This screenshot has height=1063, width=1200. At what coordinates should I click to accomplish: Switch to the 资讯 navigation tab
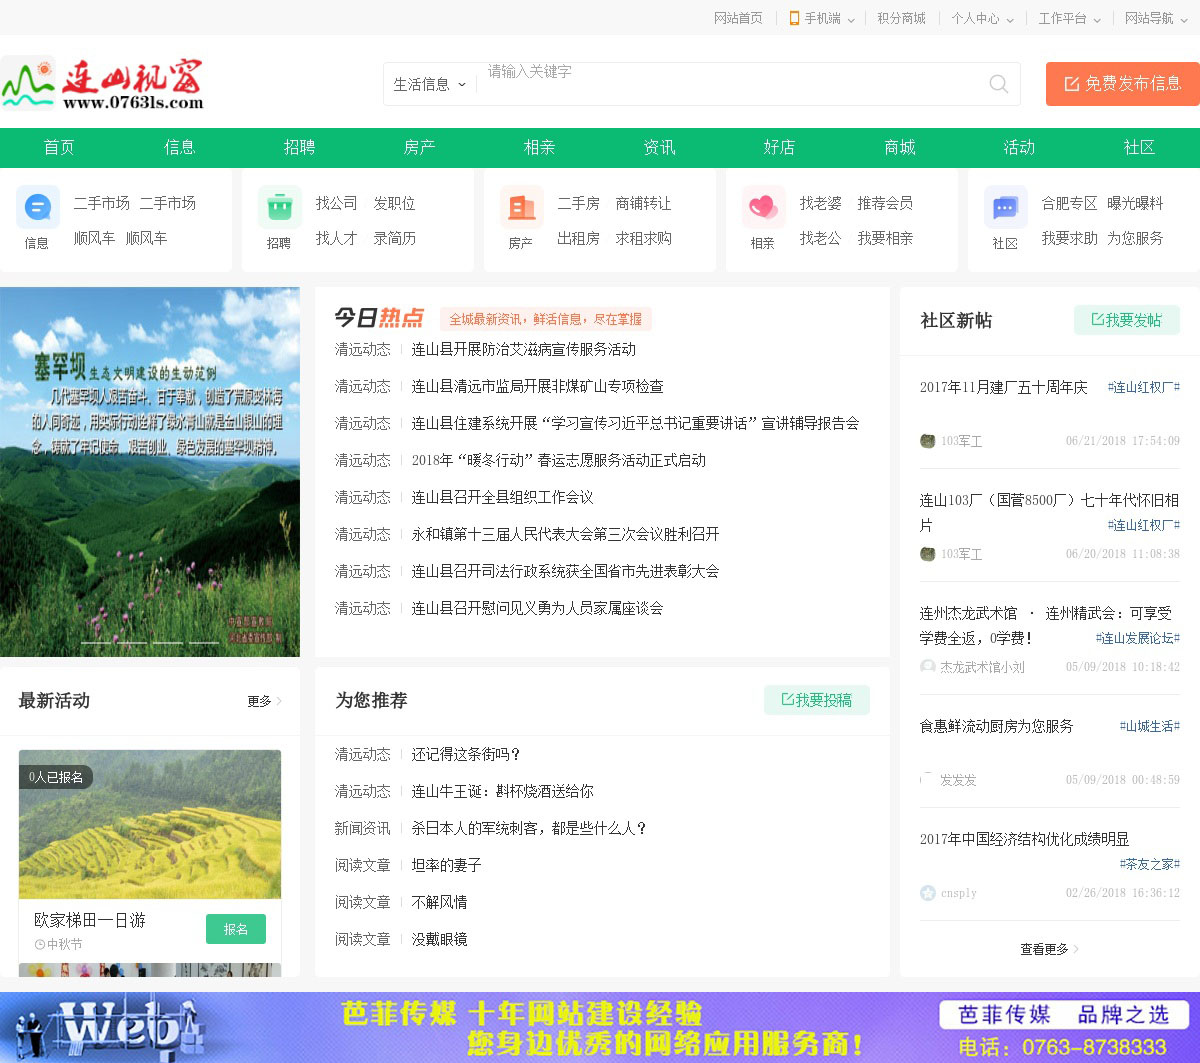tap(659, 148)
